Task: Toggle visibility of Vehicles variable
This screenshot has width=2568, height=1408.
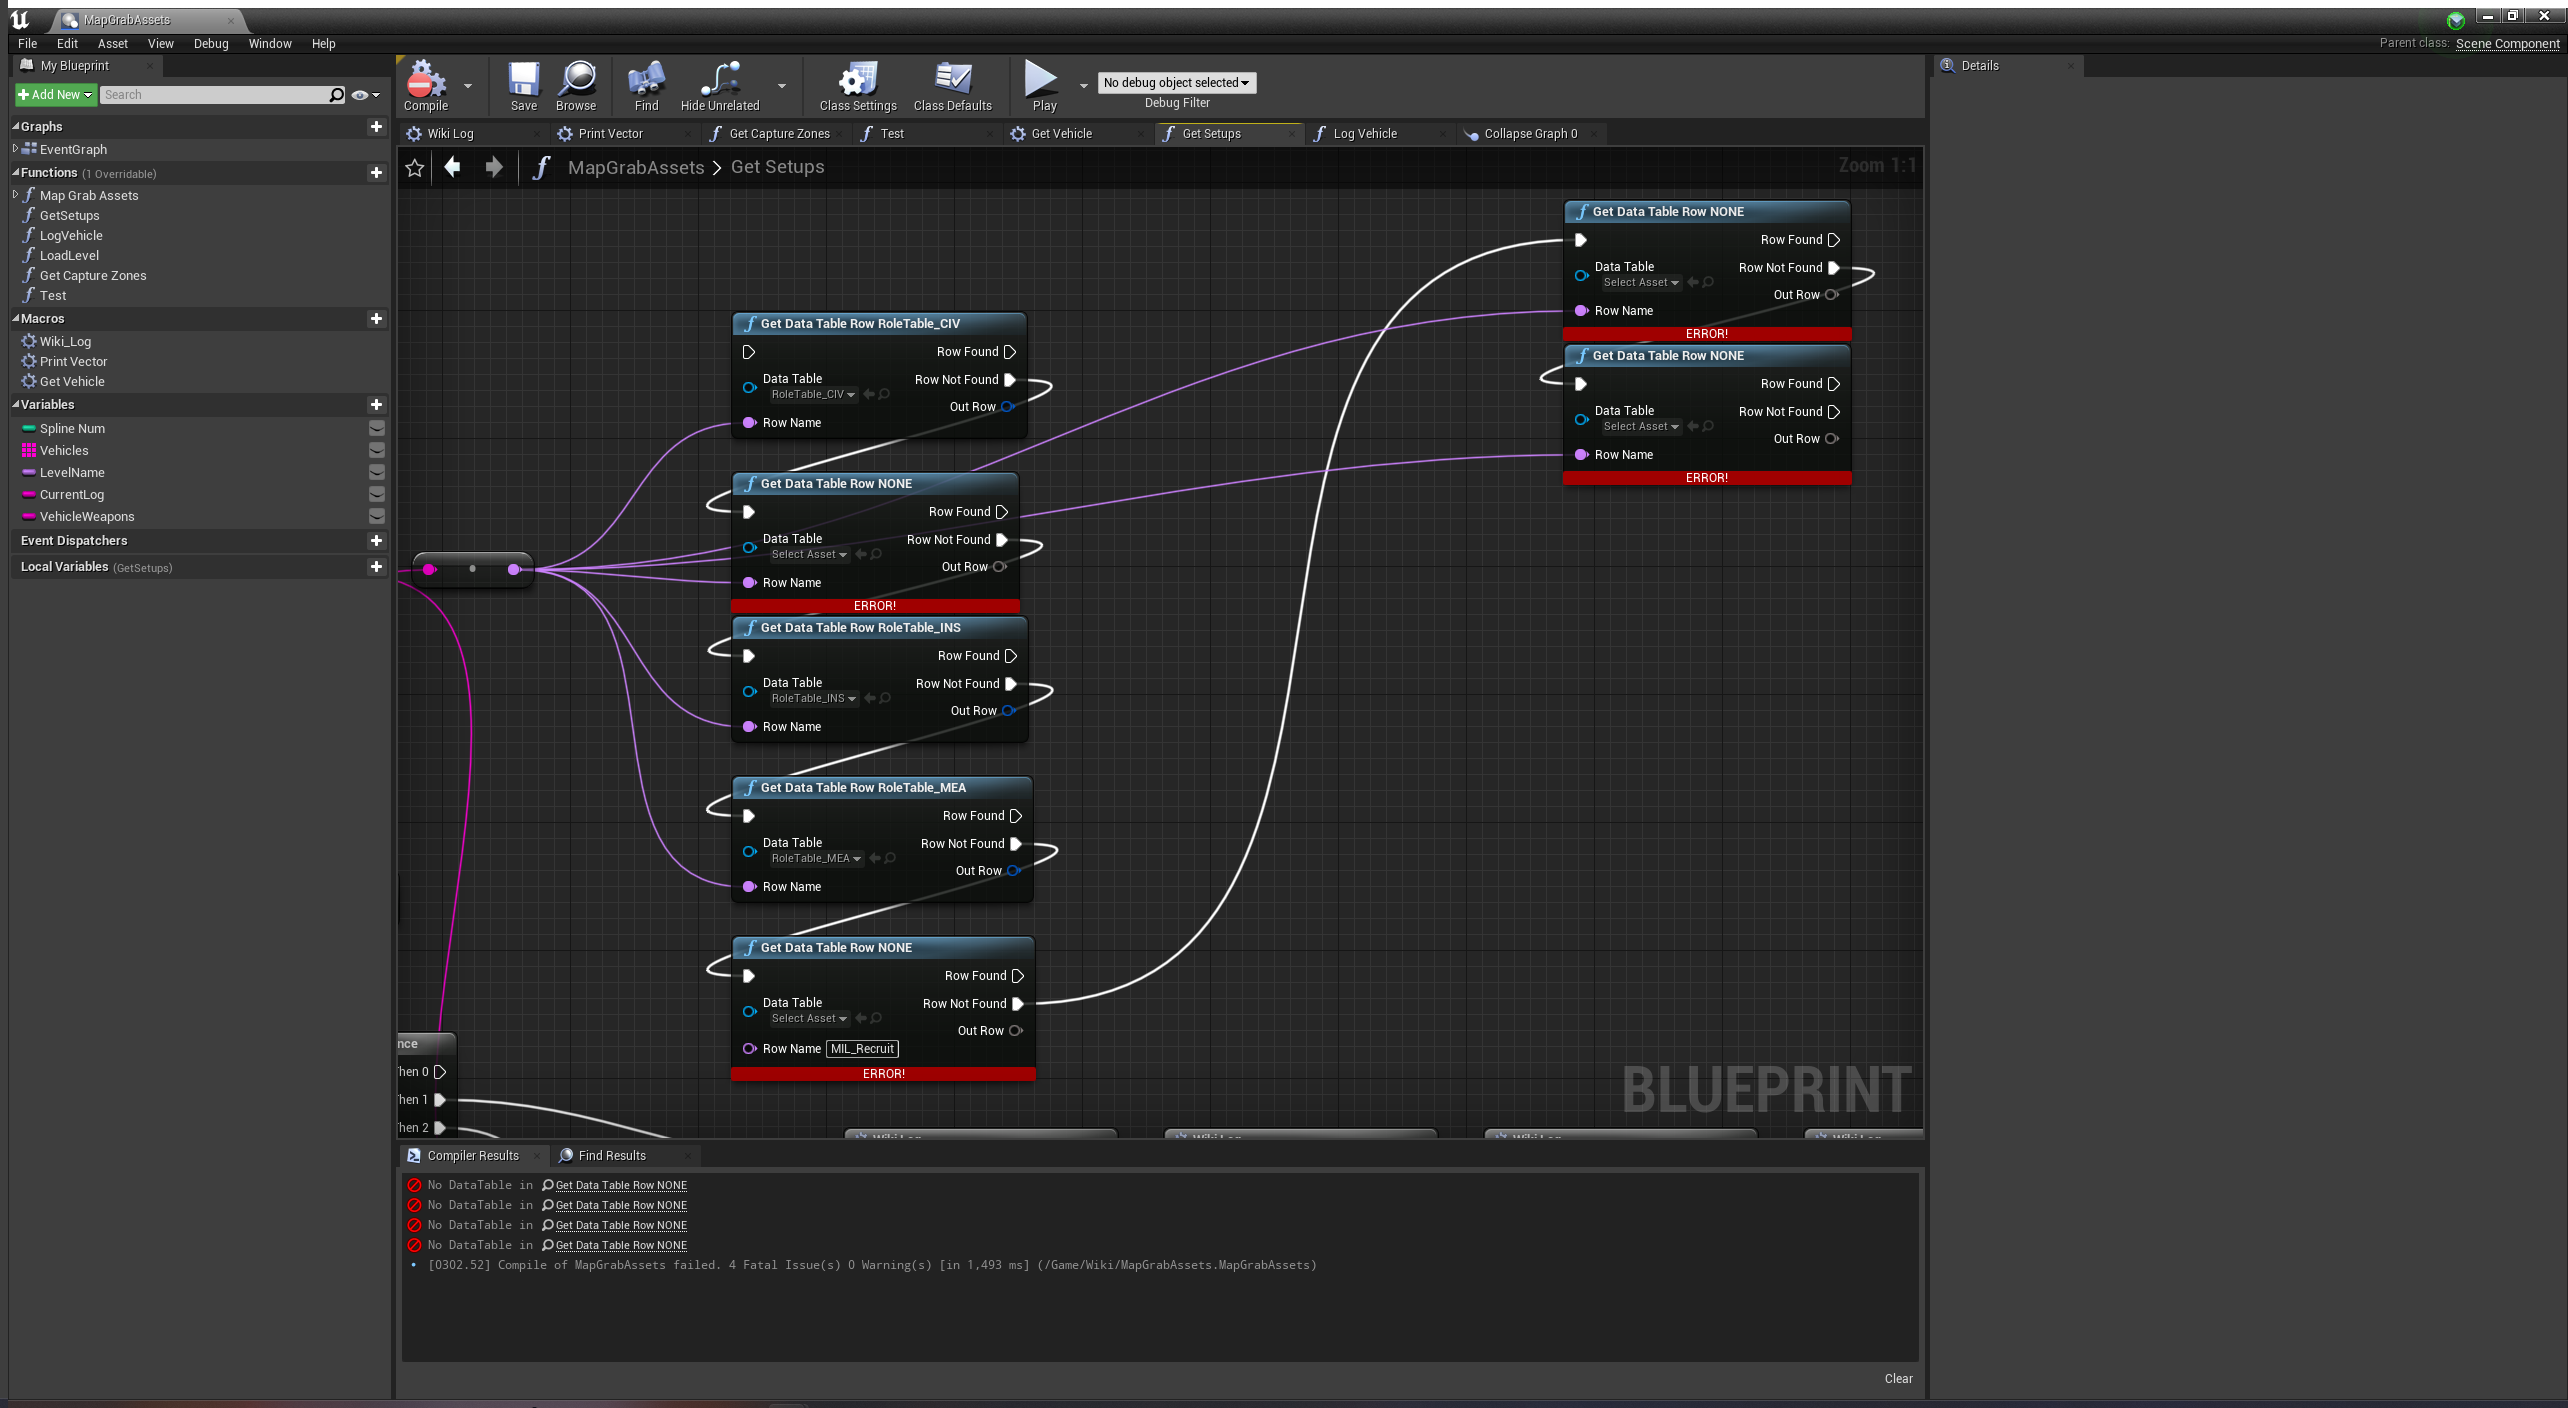Action: (x=377, y=450)
